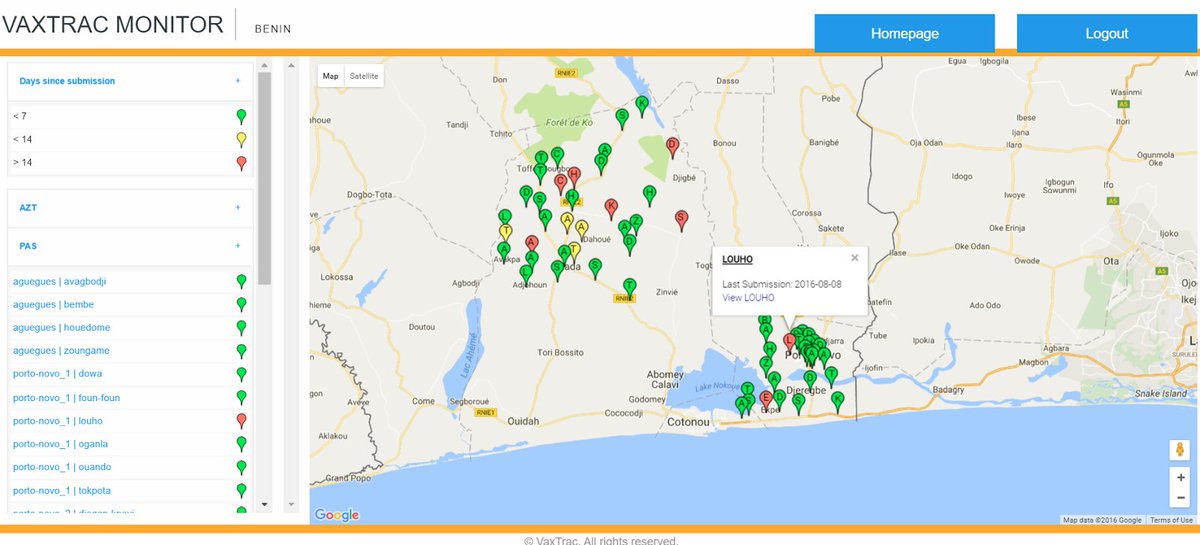Click the green T marker near Zinvié
The image size is (1200, 545).
(x=629, y=288)
